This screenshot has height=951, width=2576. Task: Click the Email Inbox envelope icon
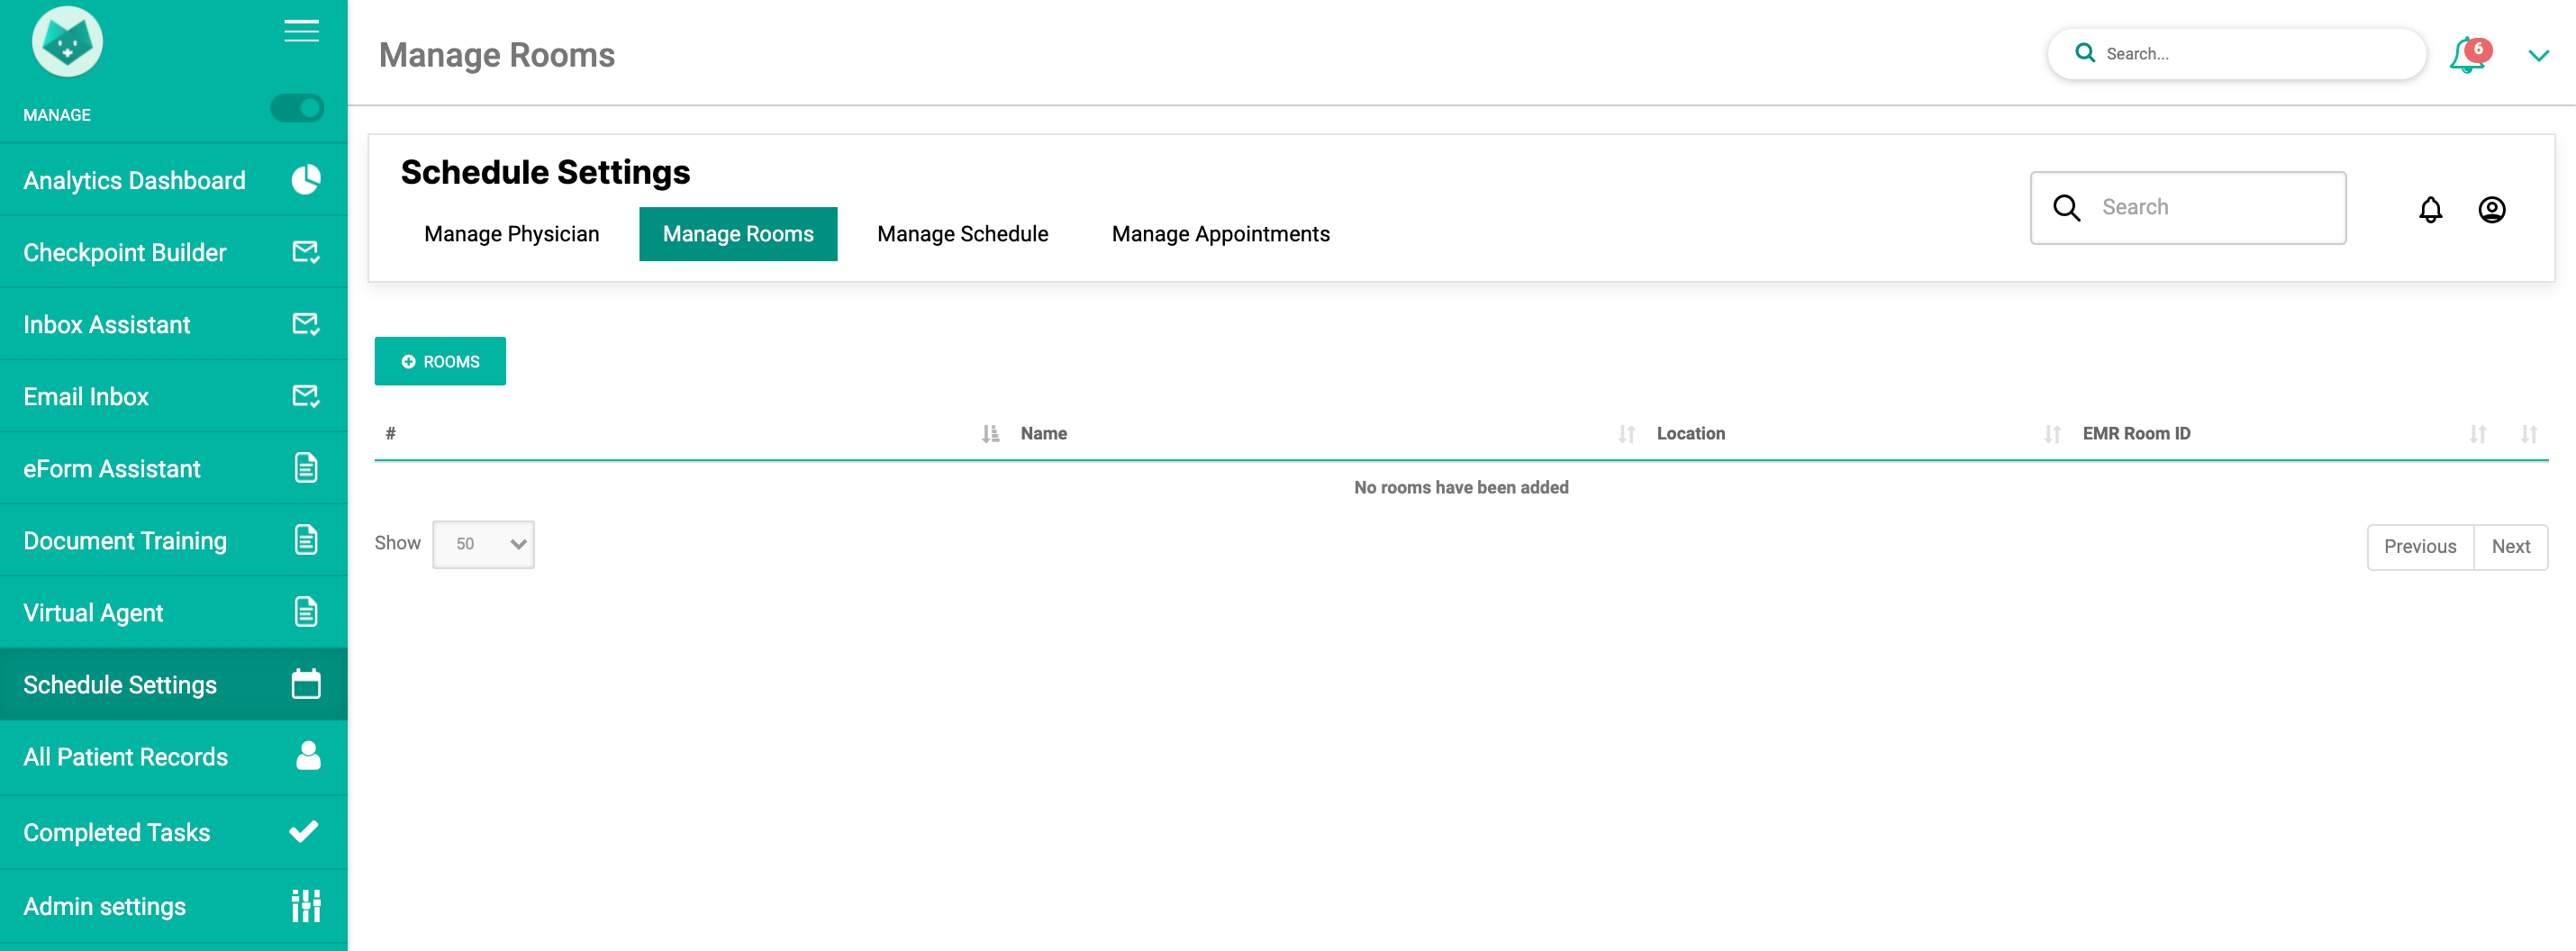pos(306,396)
